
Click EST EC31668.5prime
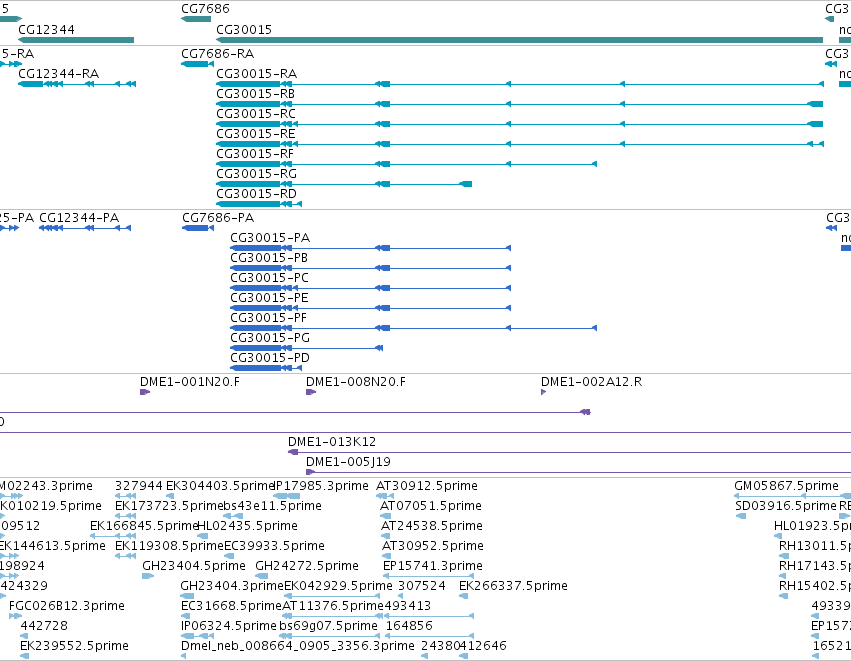(232, 606)
